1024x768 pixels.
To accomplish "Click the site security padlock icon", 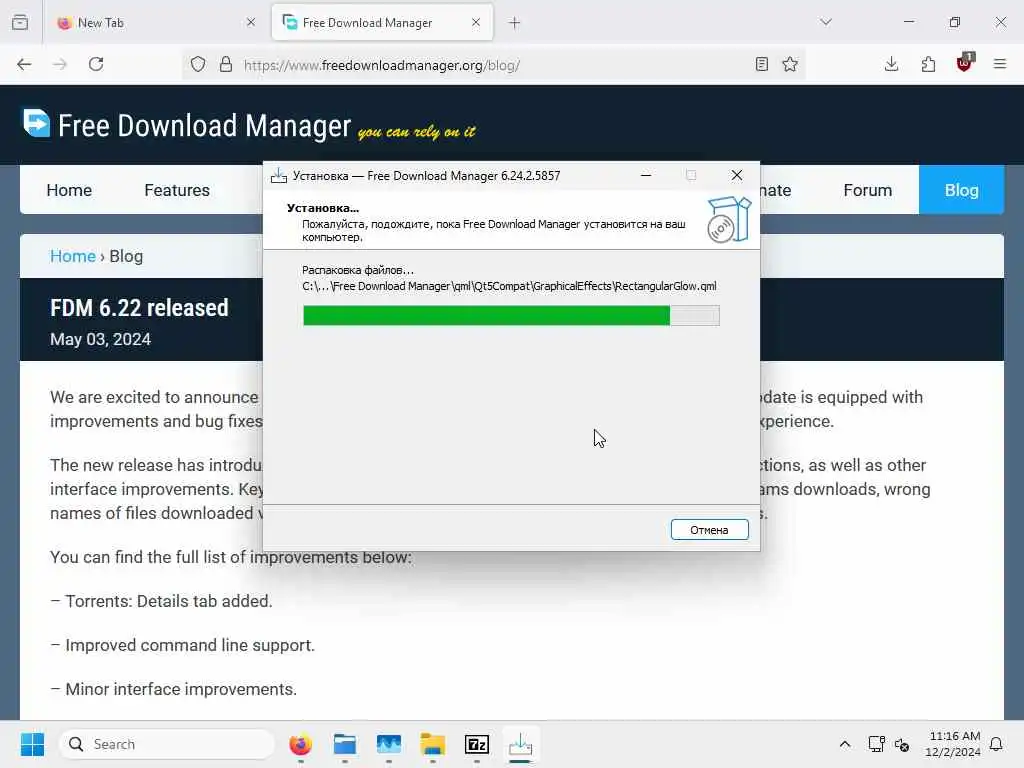I will [x=226, y=64].
